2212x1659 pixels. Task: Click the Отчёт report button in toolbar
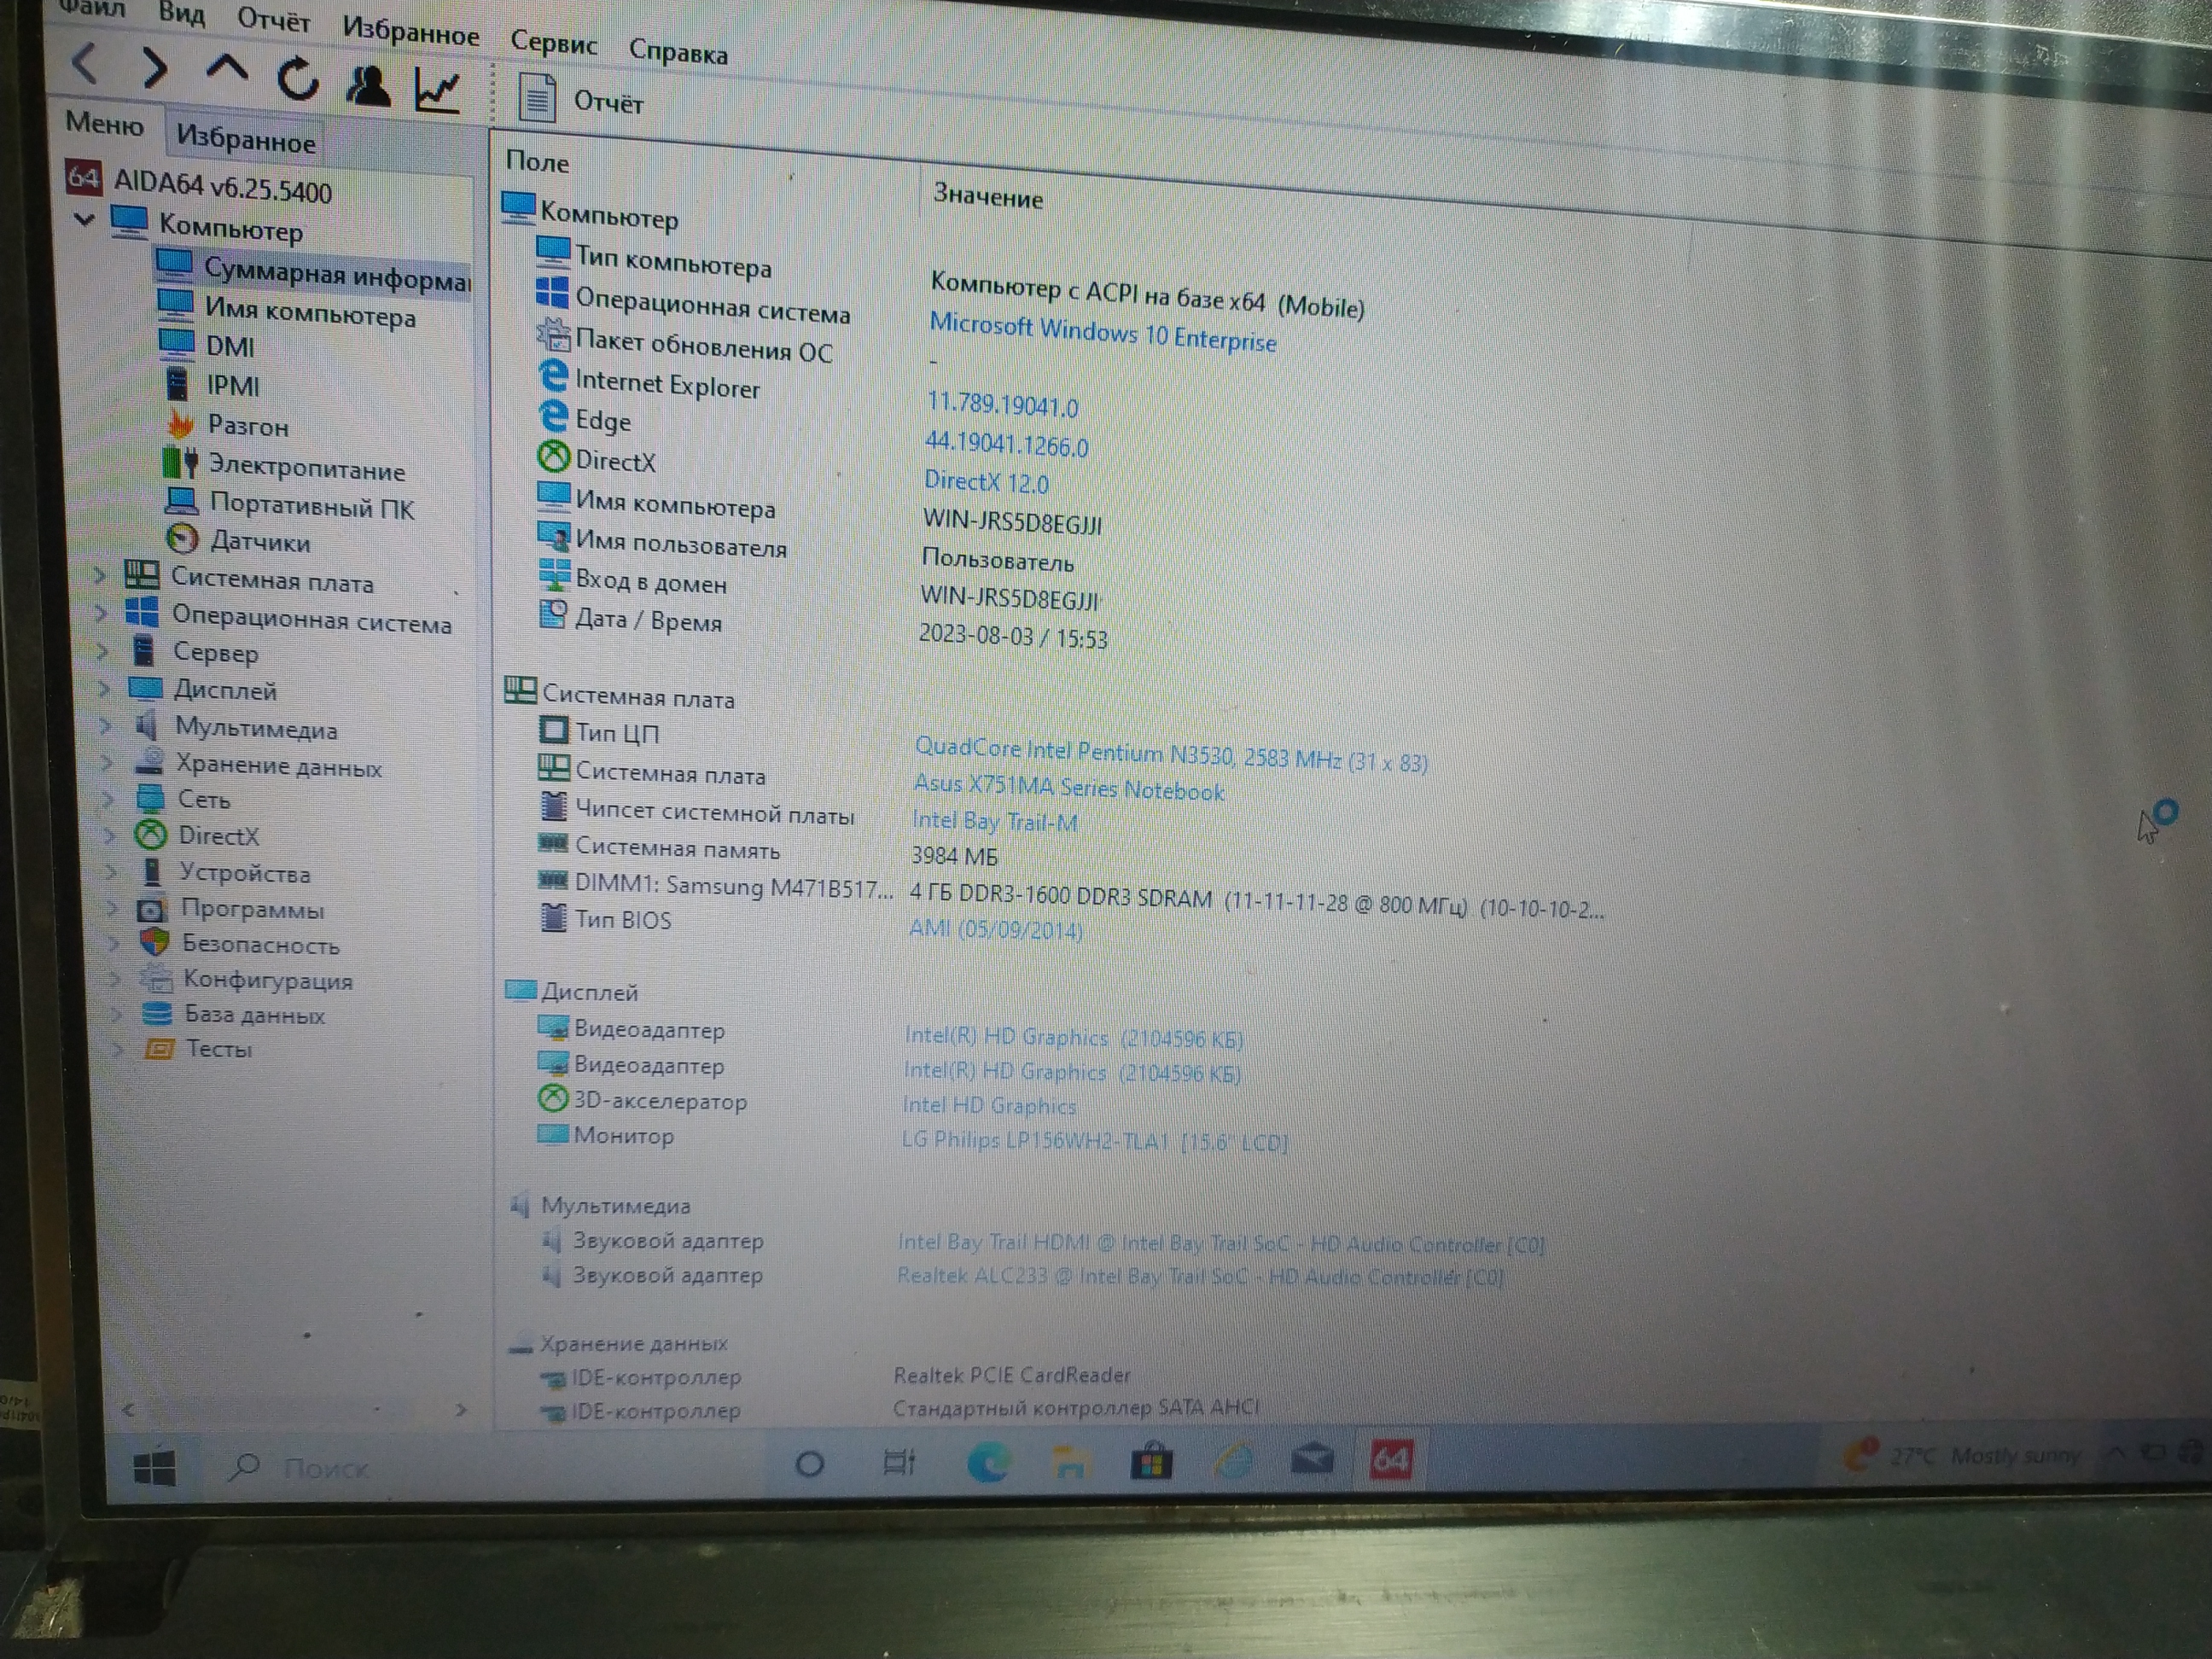point(581,100)
